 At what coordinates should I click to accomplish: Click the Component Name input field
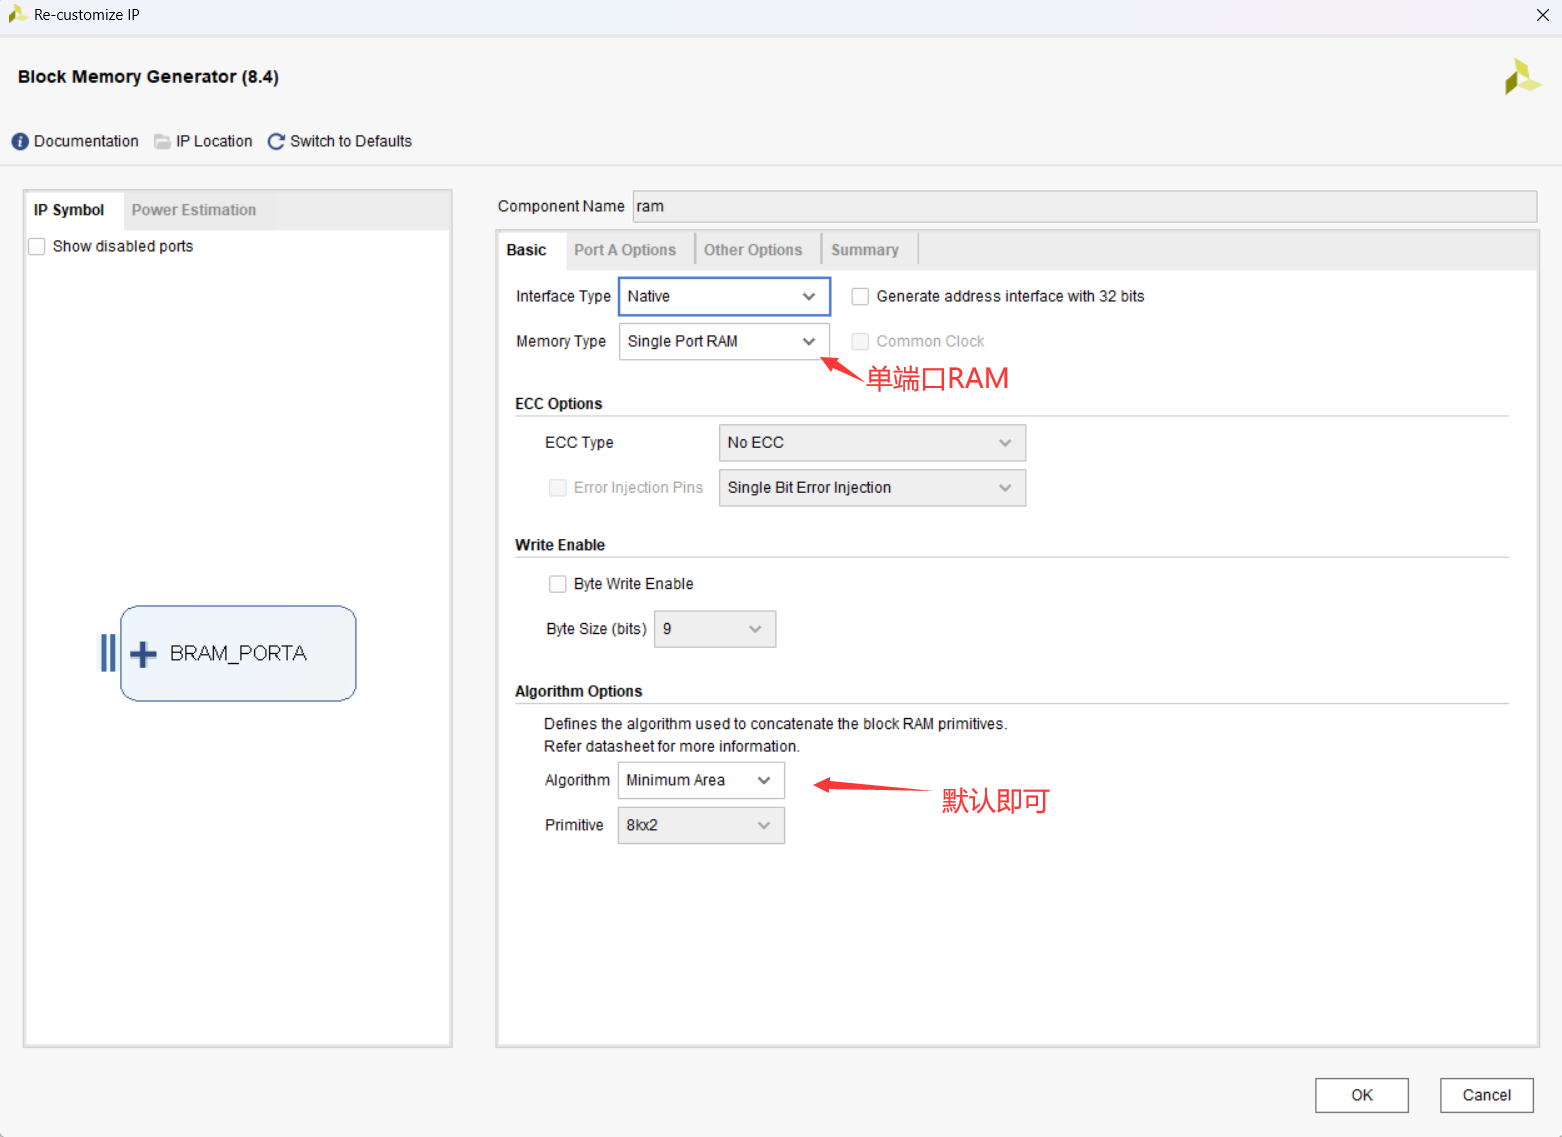click(x=1085, y=207)
